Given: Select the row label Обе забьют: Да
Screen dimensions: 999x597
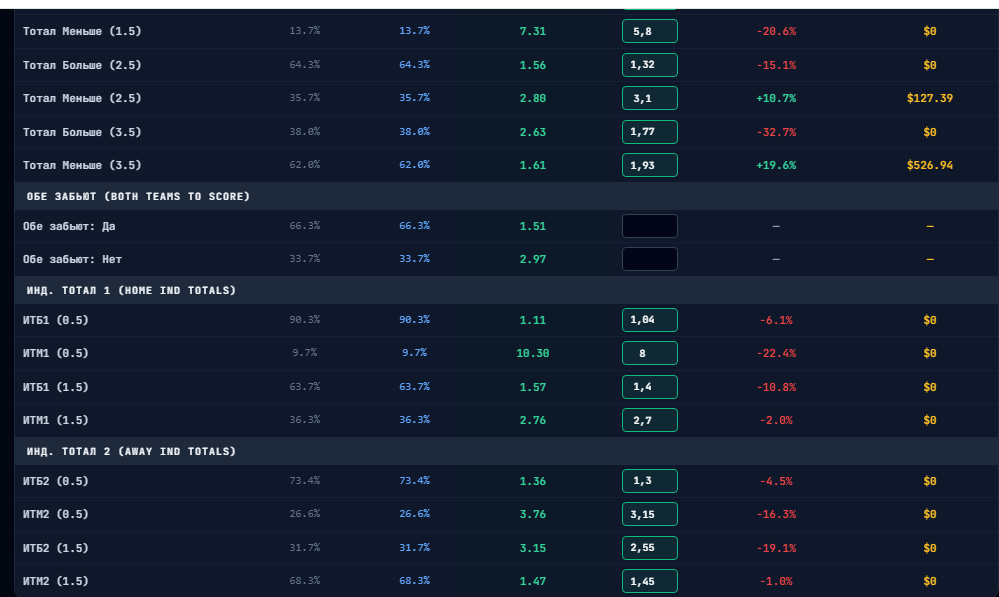Looking at the screenshot, I should [69, 226].
